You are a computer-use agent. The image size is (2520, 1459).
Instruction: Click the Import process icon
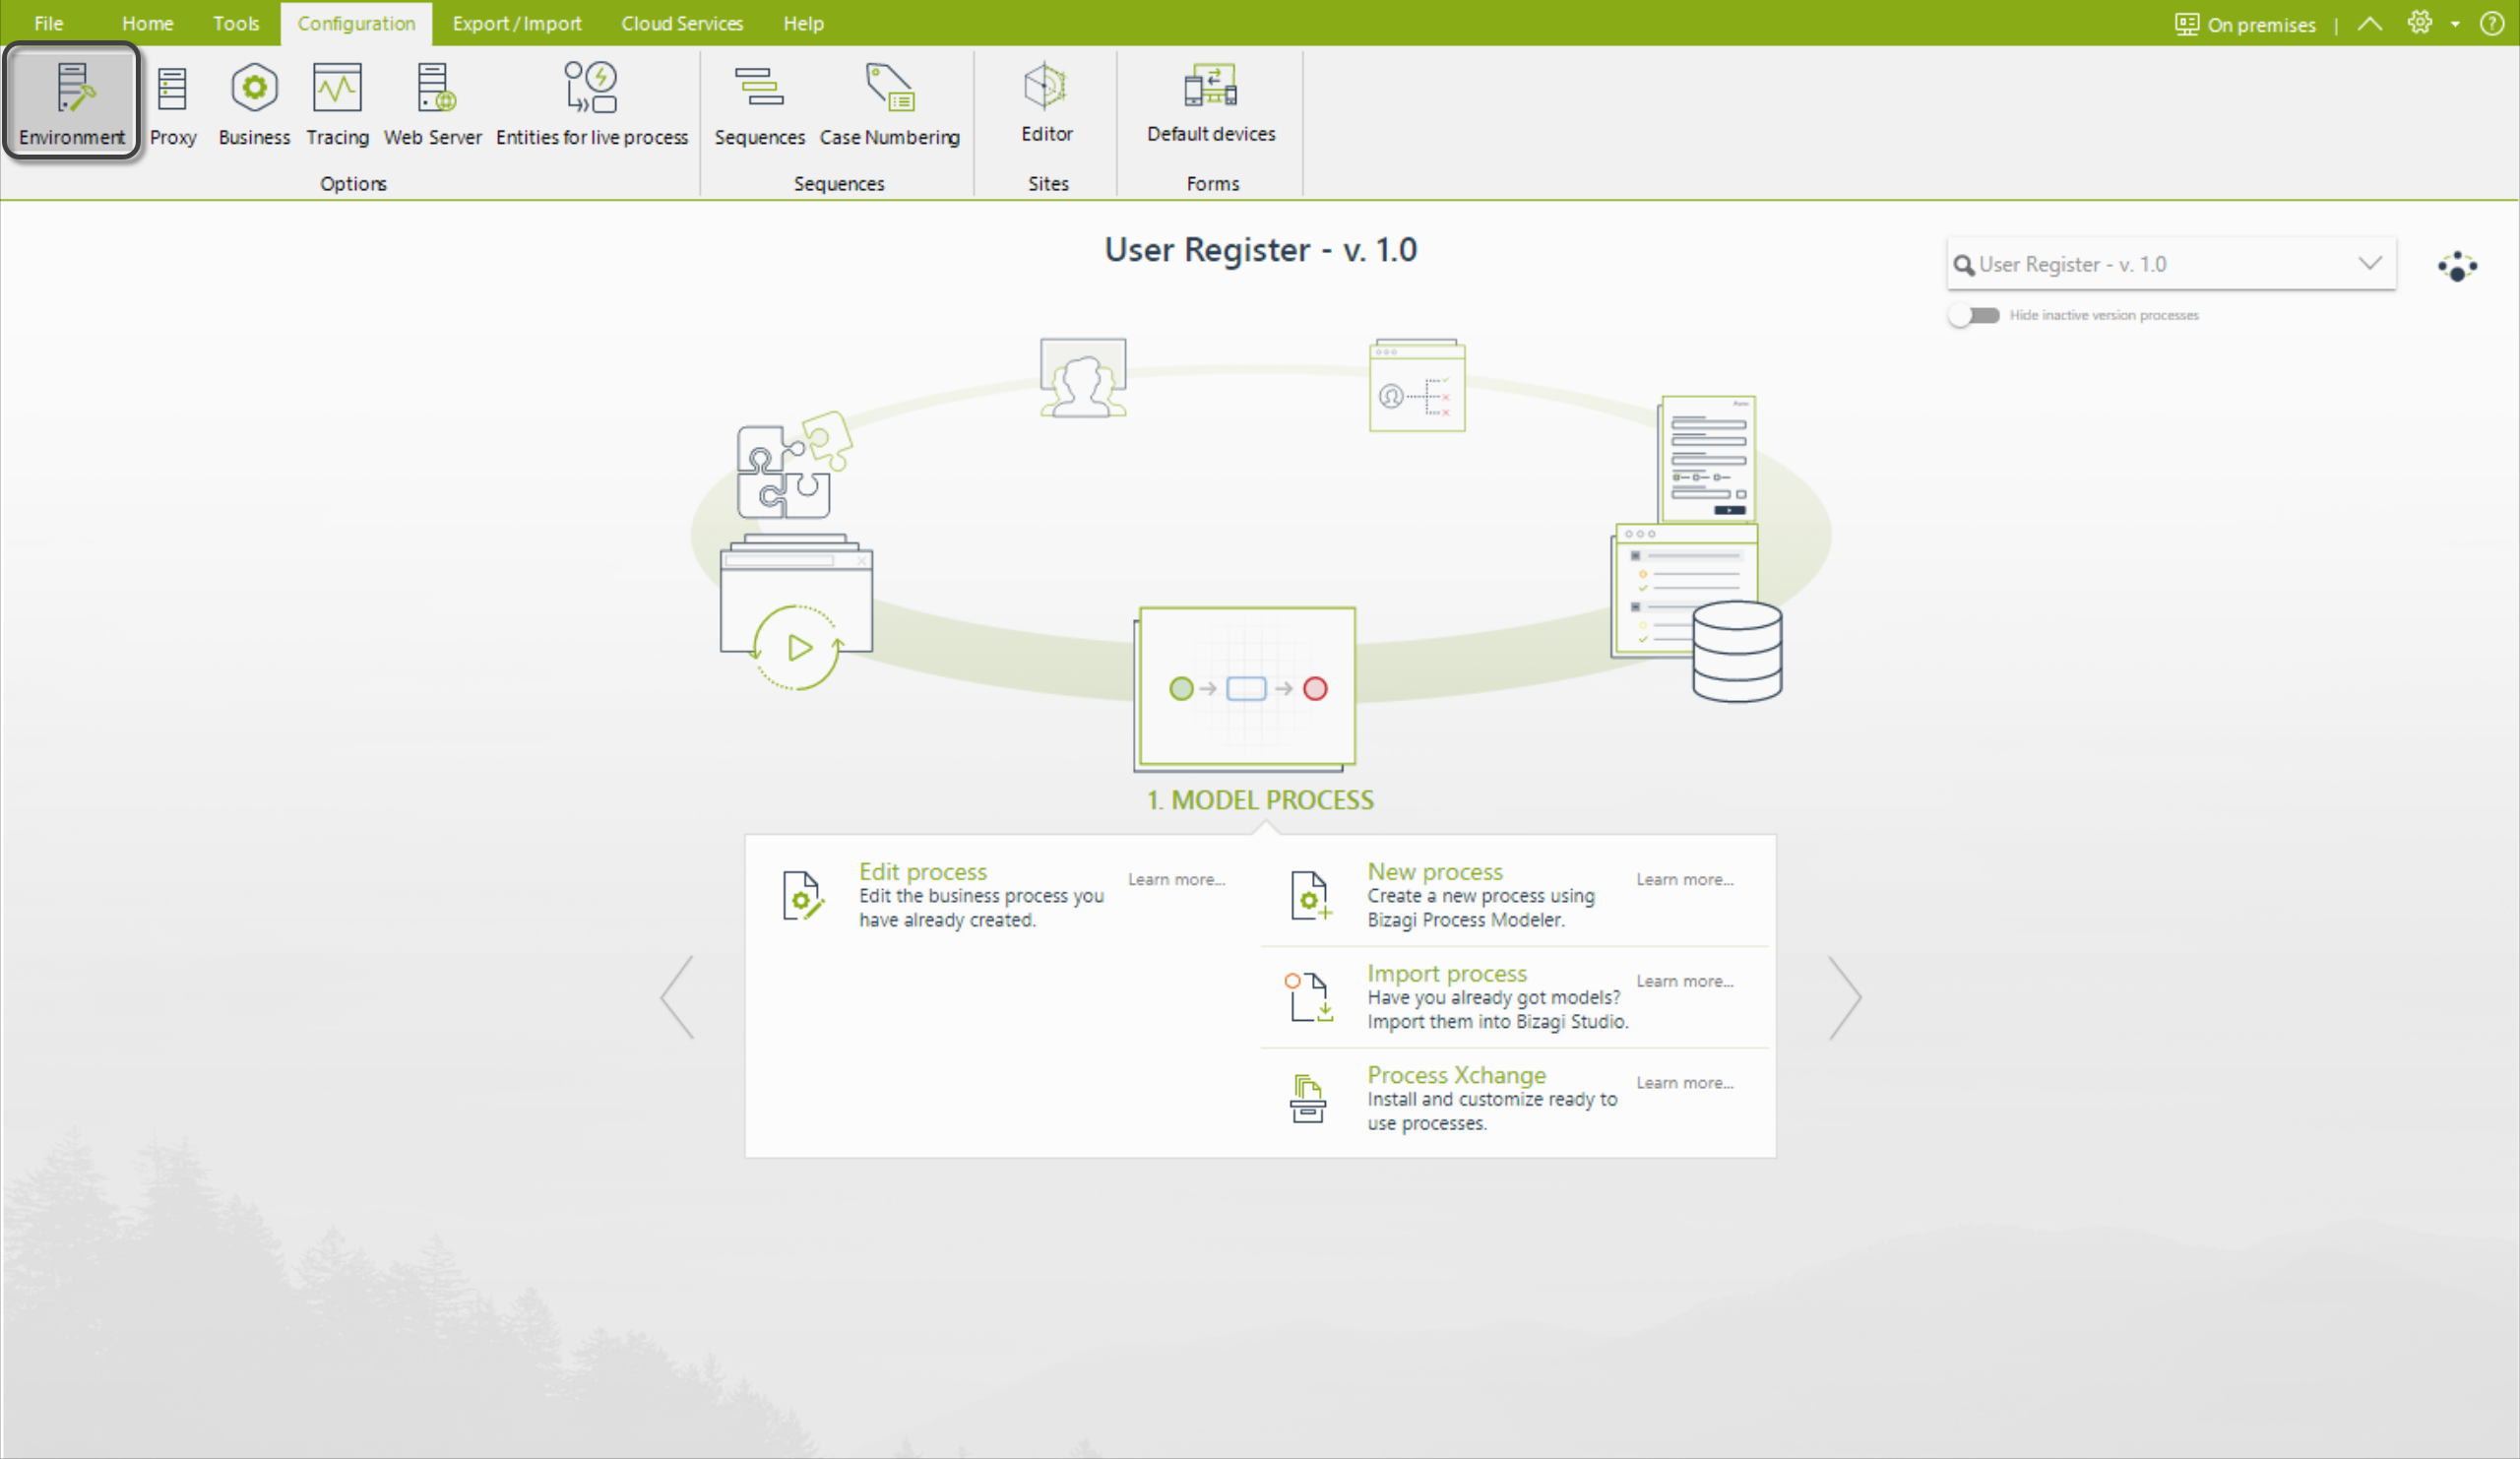[1309, 997]
